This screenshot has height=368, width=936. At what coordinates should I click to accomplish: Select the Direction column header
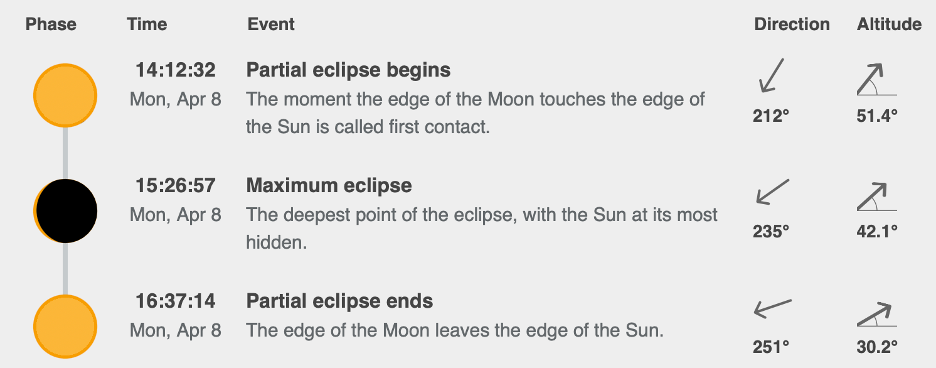click(792, 24)
